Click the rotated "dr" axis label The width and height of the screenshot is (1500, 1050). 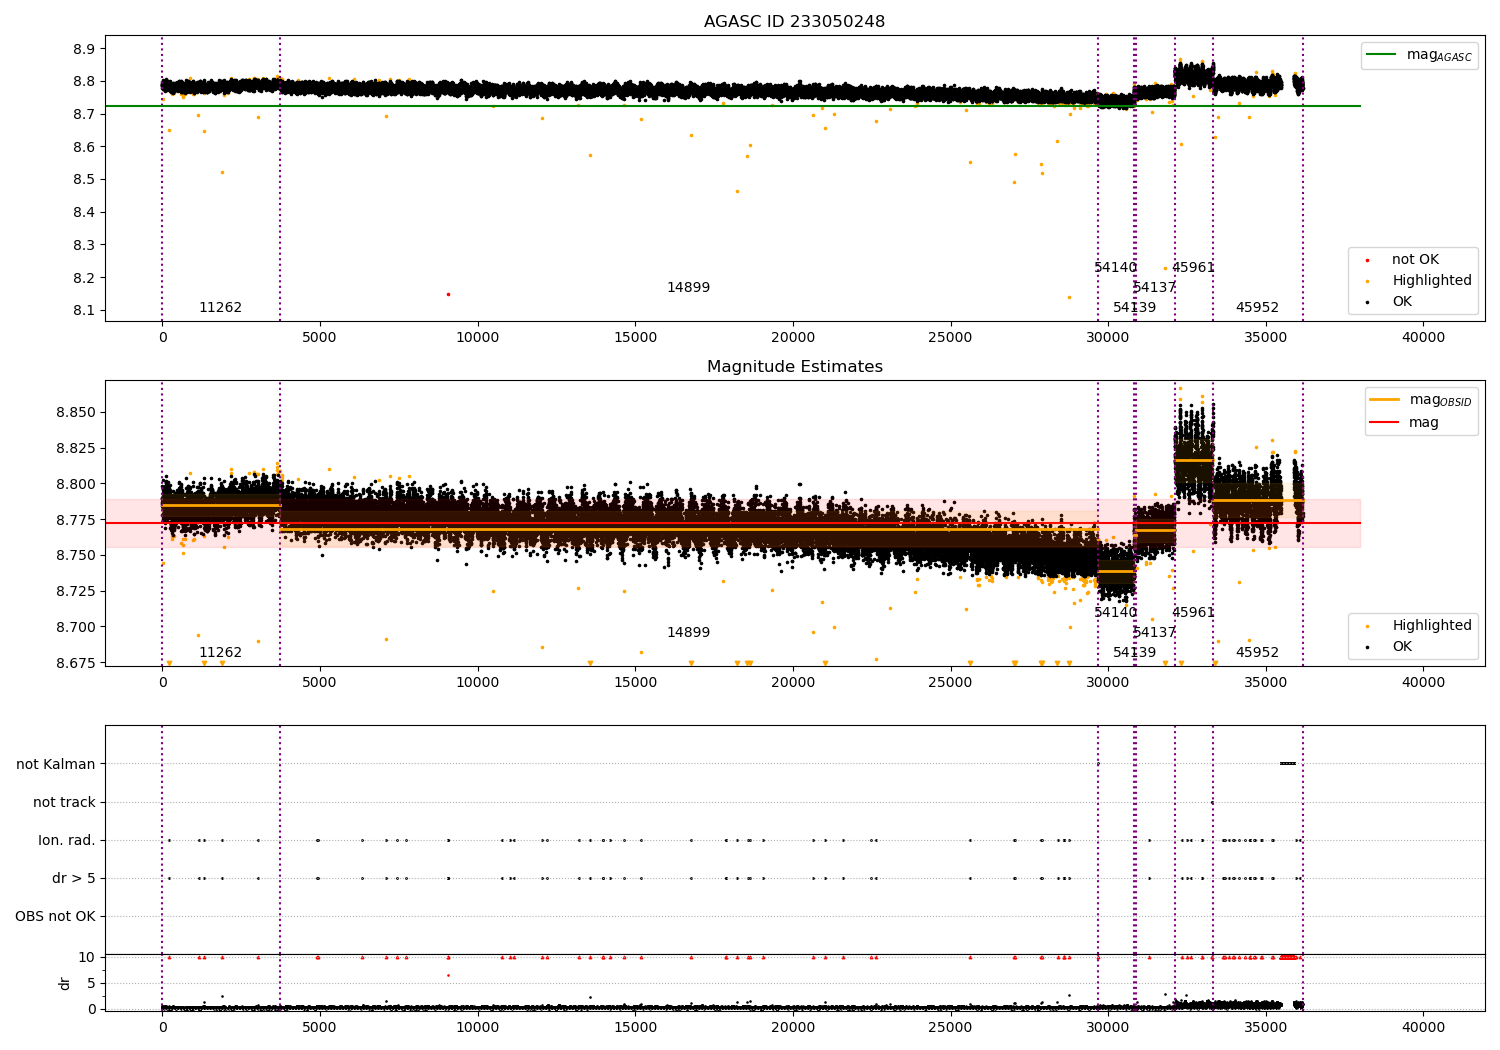[x=65, y=983]
